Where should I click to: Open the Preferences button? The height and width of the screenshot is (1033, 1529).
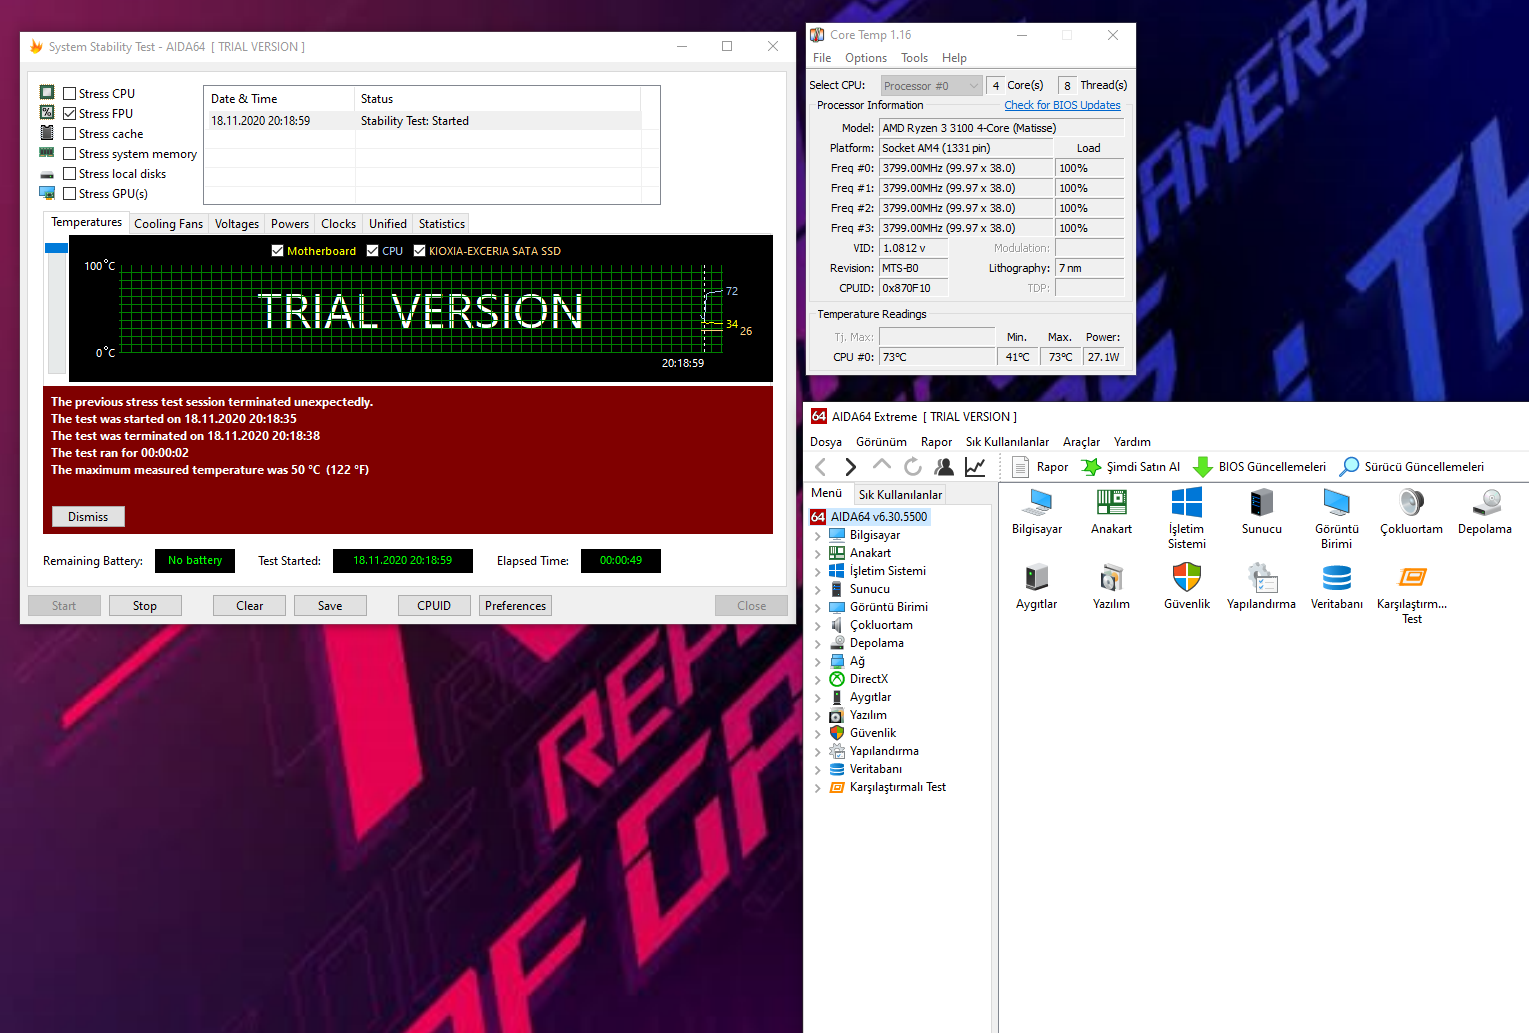coord(516,606)
